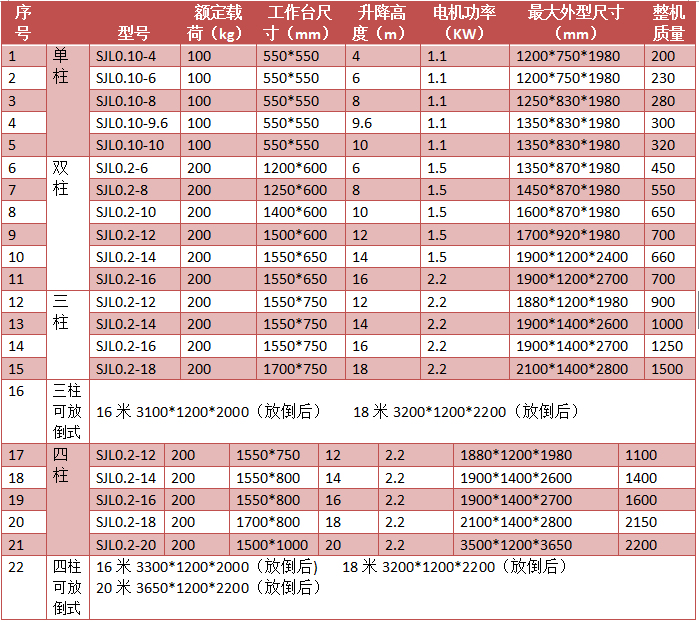Select the 9.6 lift height cell
This screenshot has height=622, width=699.
click(x=363, y=123)
